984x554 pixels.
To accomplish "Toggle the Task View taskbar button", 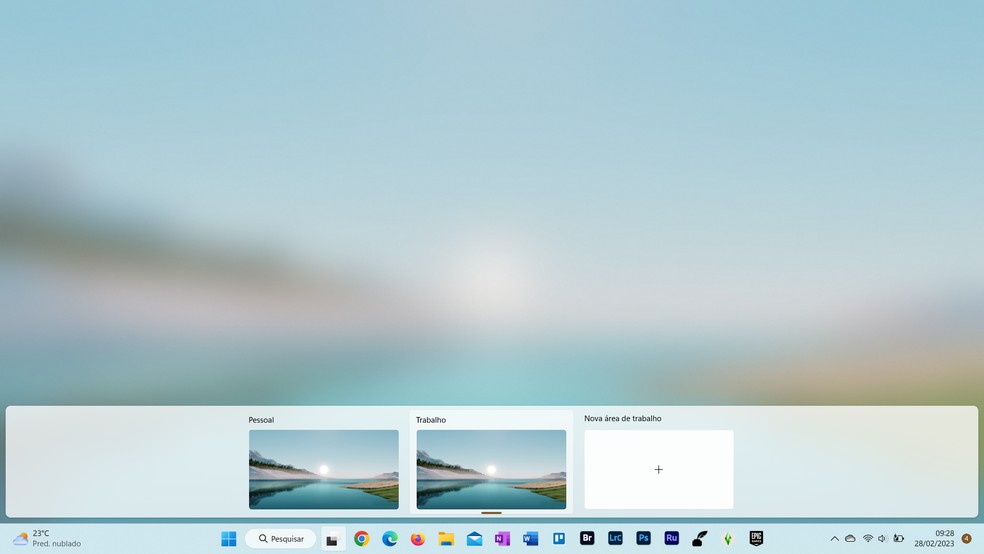I will coord(333,539).
